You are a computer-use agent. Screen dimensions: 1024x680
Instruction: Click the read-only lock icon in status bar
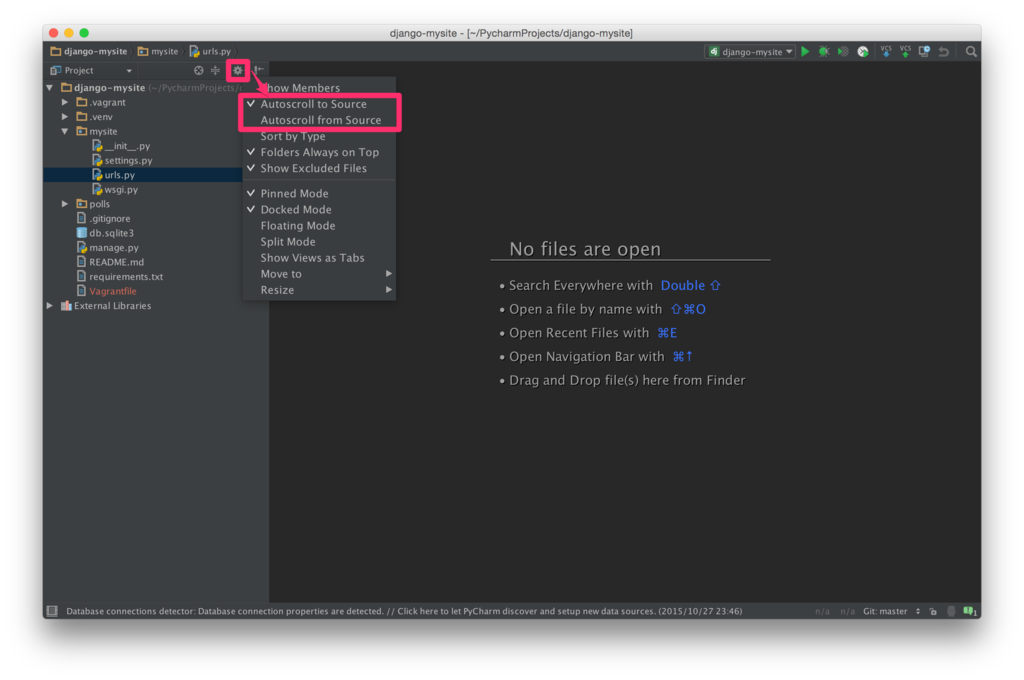pos(933,611)
